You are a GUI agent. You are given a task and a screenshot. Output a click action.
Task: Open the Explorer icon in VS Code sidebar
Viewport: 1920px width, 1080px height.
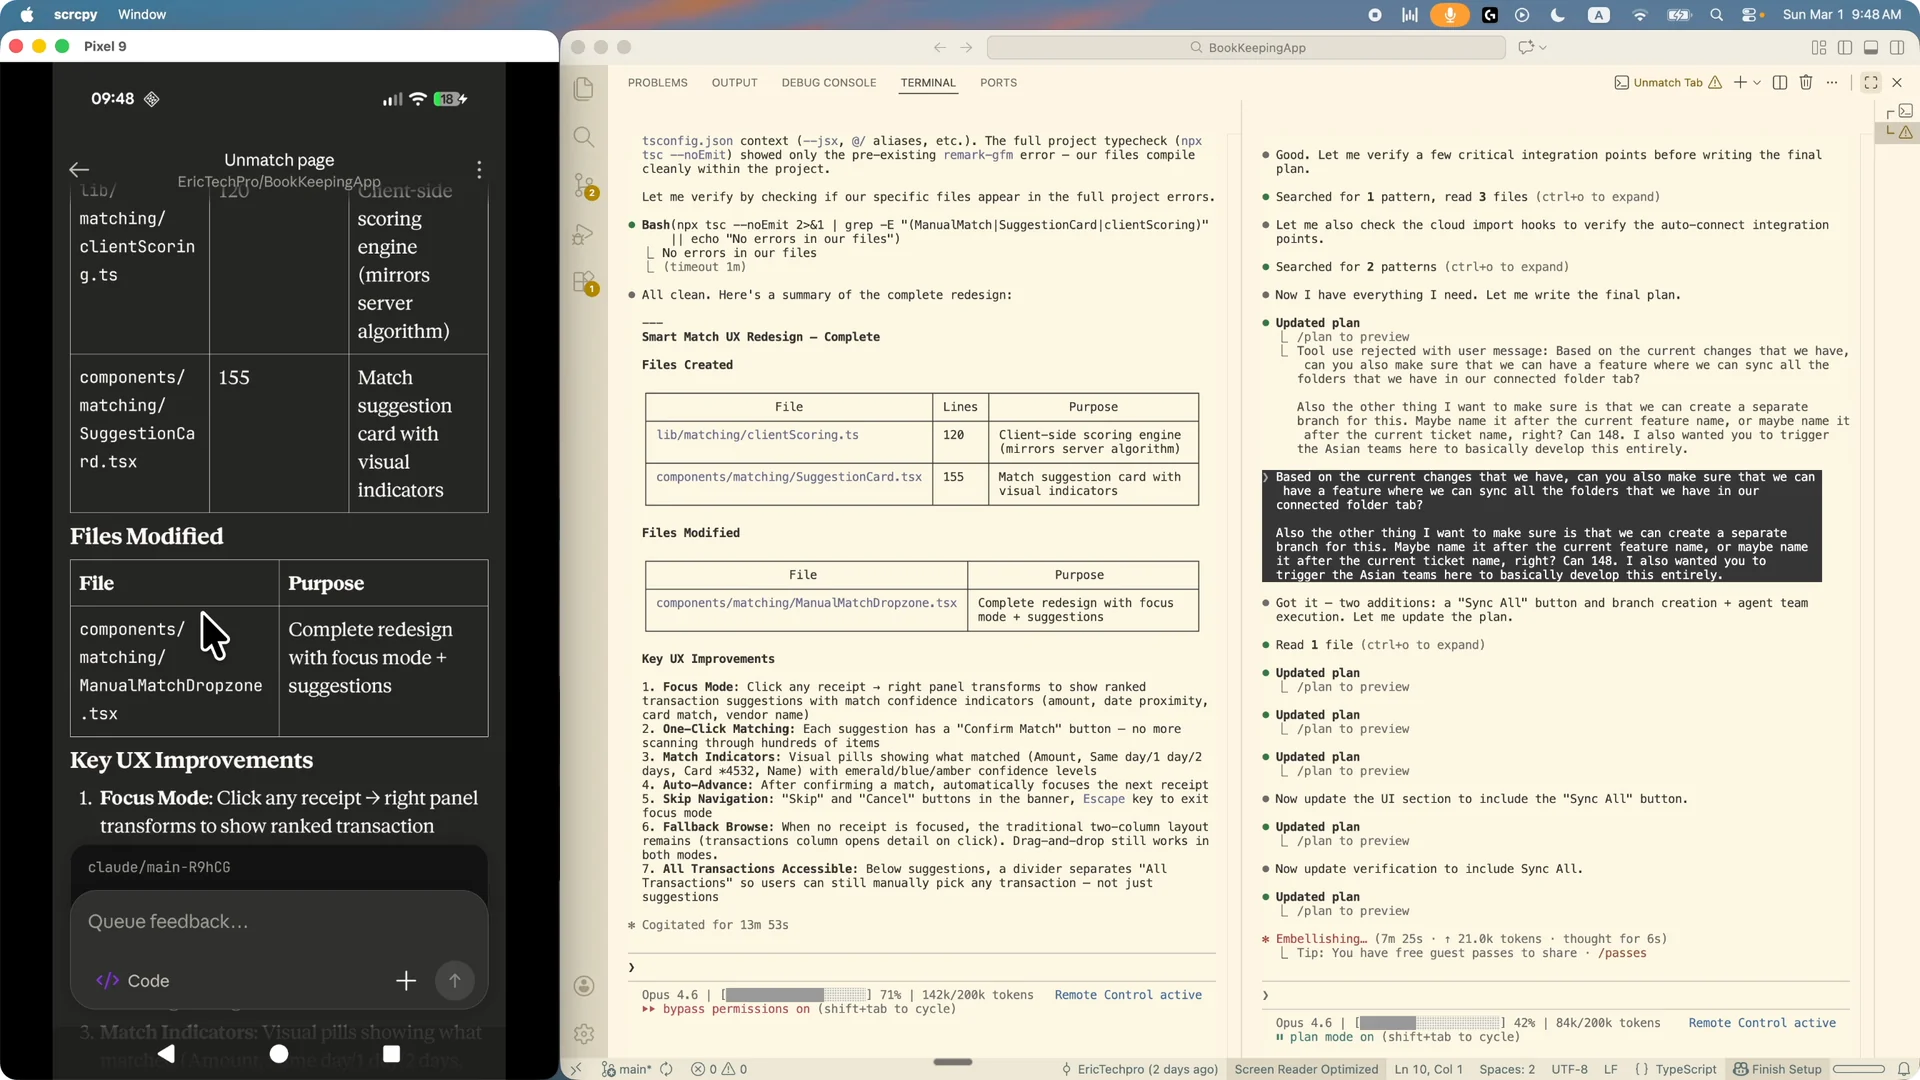[584, 88]
